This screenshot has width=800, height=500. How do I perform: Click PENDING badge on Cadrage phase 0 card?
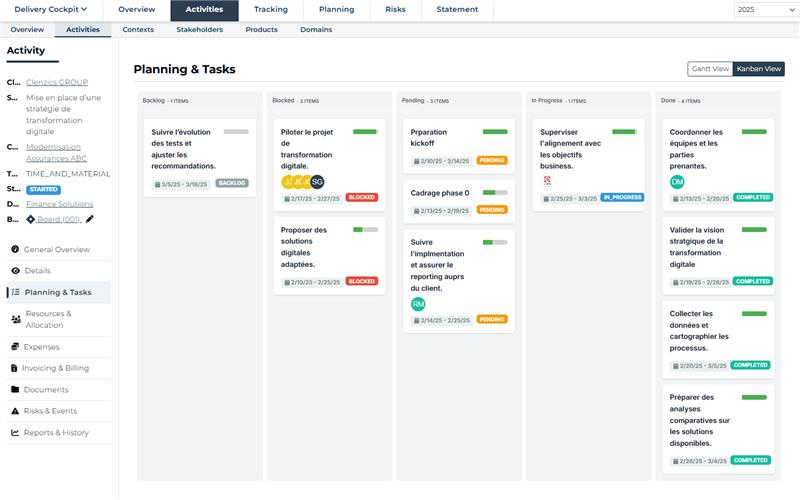point(492,210)
